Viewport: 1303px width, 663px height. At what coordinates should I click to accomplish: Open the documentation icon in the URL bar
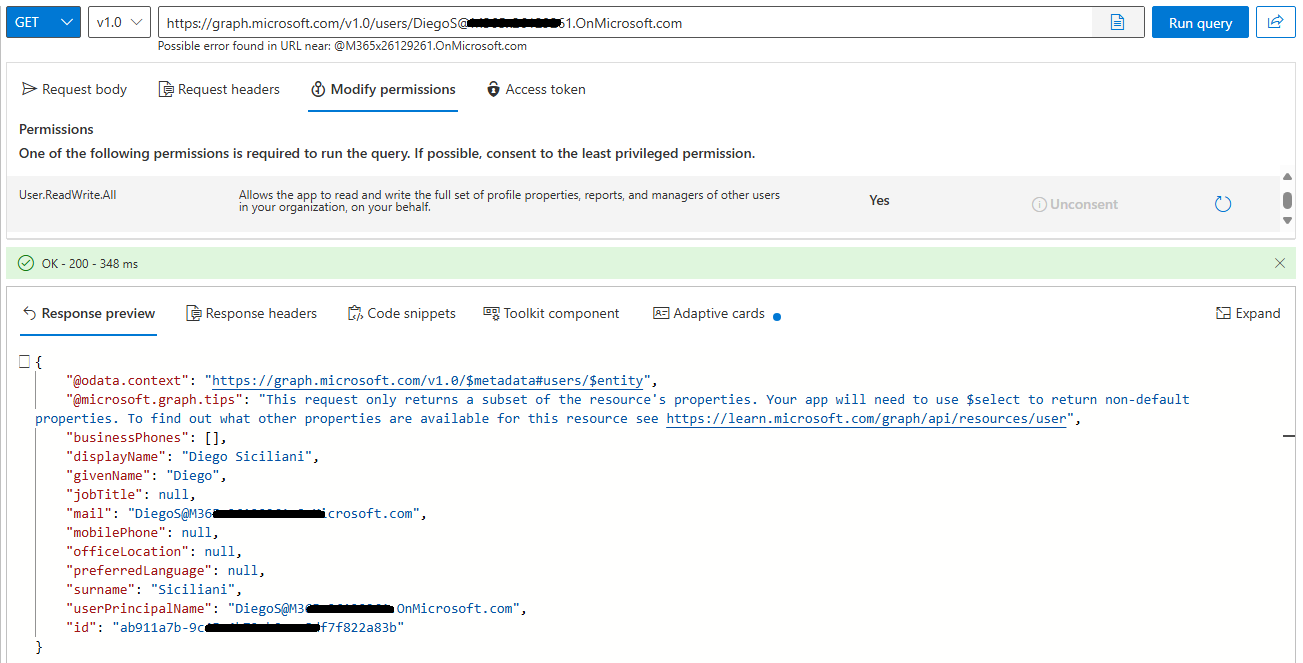[x=1118, y=23]
